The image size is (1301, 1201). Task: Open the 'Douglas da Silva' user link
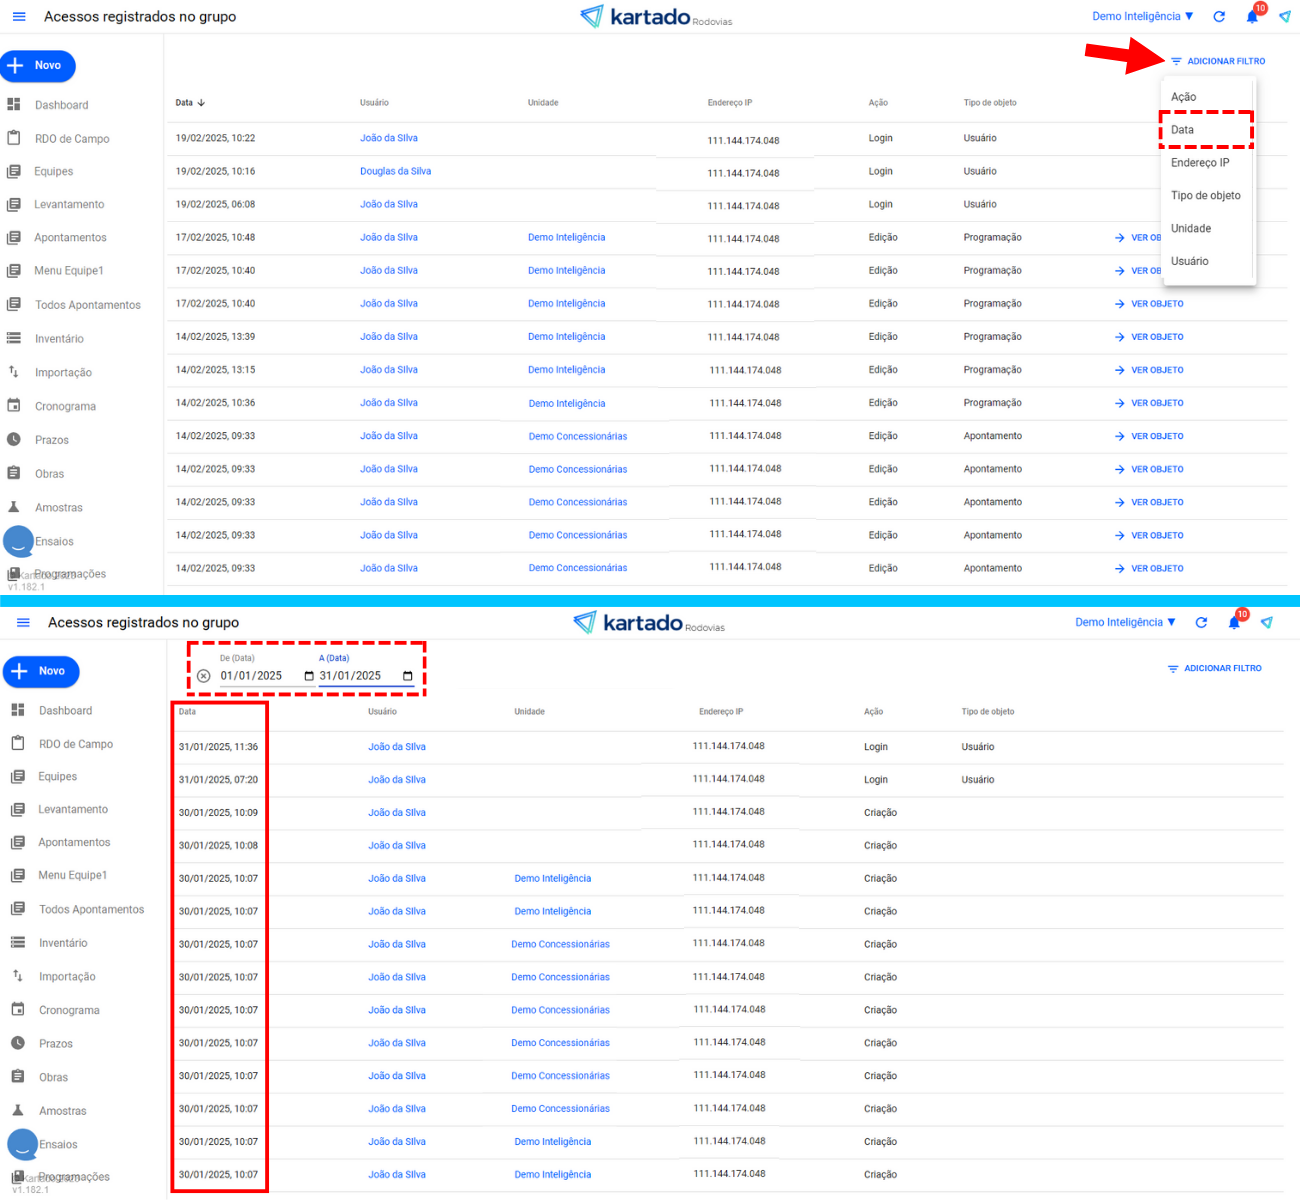click(395, 171)
